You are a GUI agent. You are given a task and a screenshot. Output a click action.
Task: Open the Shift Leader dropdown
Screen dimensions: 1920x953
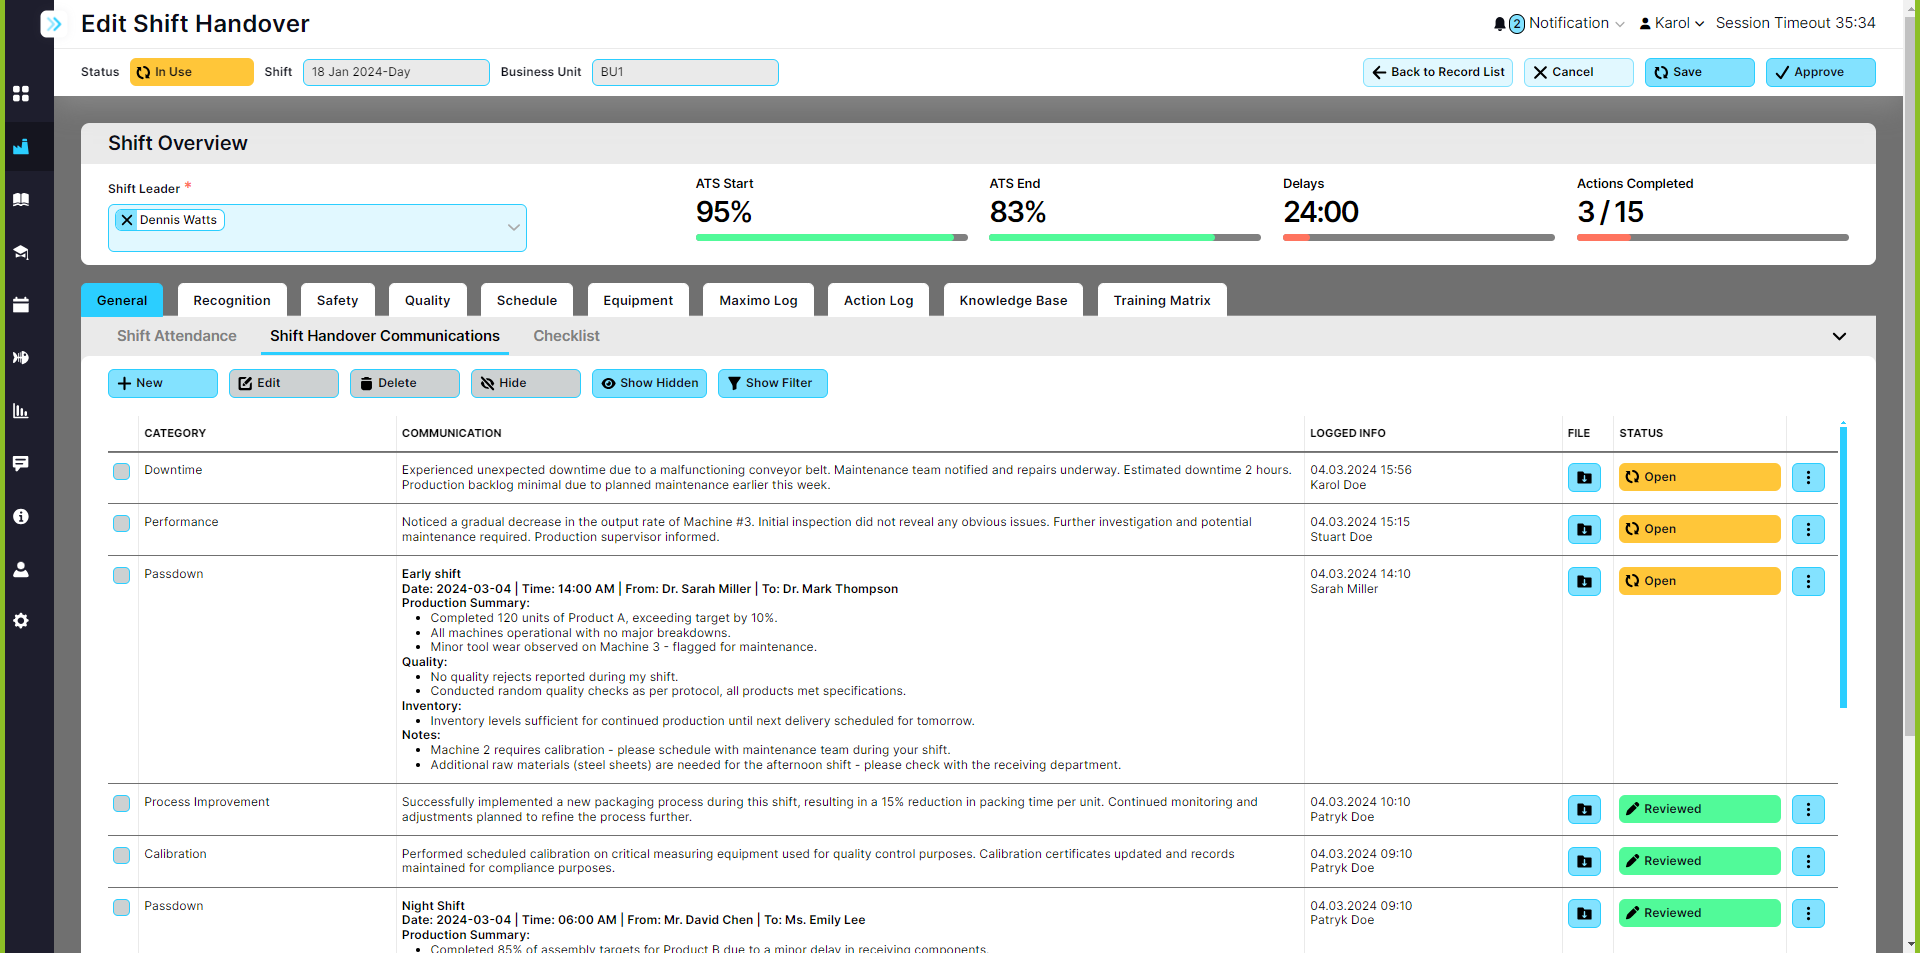coord(512,227)
